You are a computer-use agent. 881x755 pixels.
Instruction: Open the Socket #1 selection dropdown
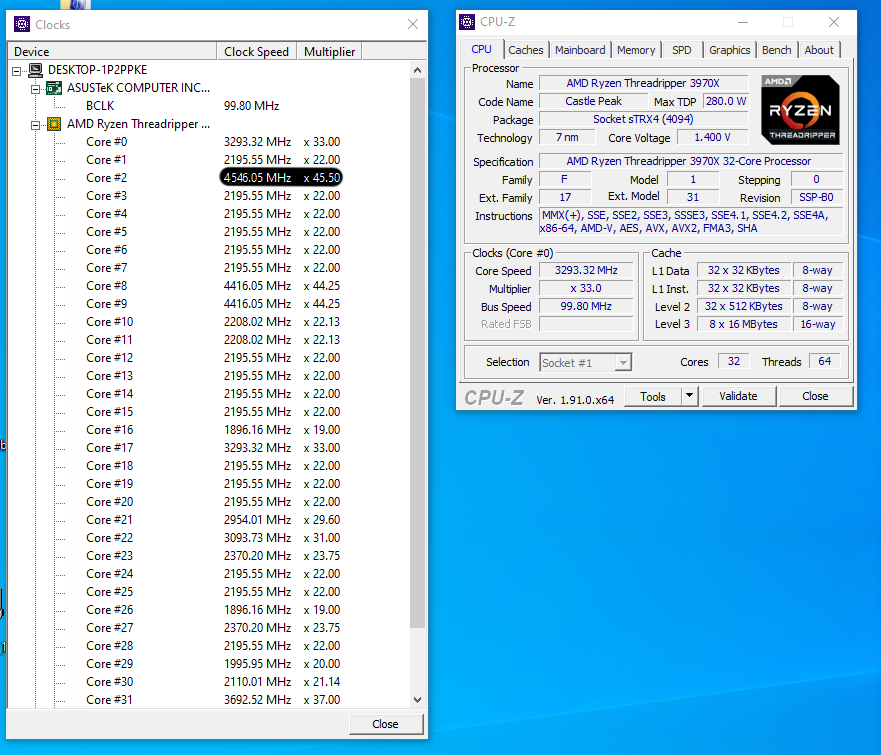622,363
